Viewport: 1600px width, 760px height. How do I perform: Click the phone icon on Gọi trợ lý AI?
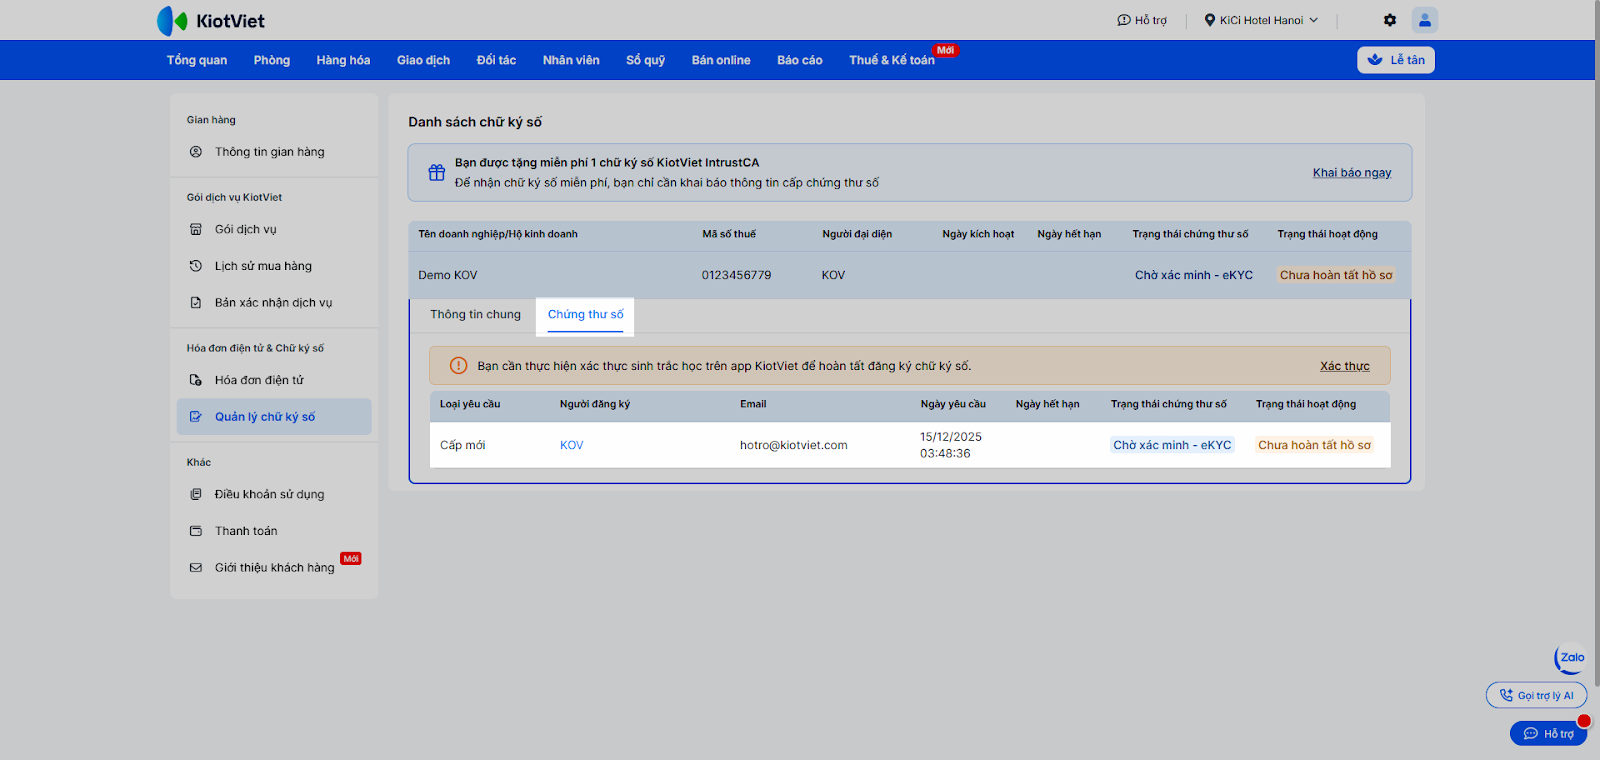(x=1506, y=695)
